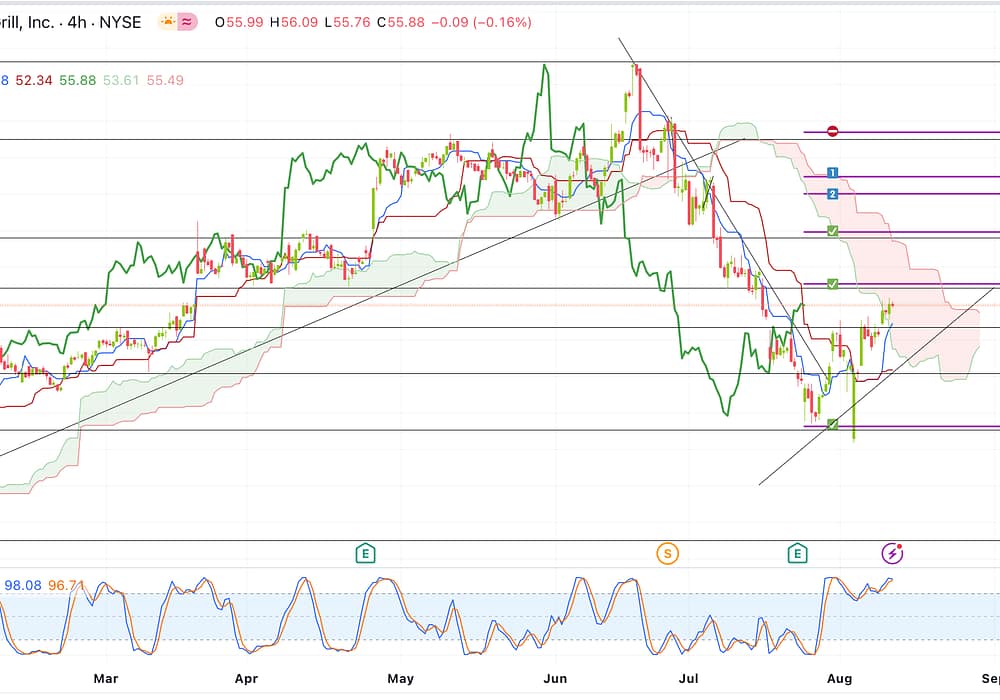Click the green 55.88 indicator legend value
The height and width of the screenshot is (700, 1000).
tap(78, 80)
